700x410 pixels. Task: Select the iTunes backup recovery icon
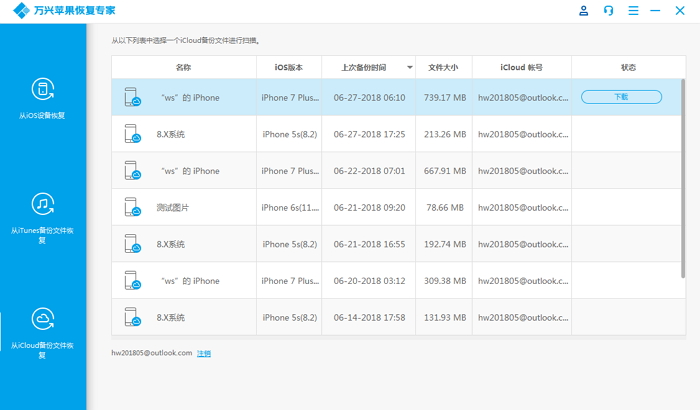(43, 204)
